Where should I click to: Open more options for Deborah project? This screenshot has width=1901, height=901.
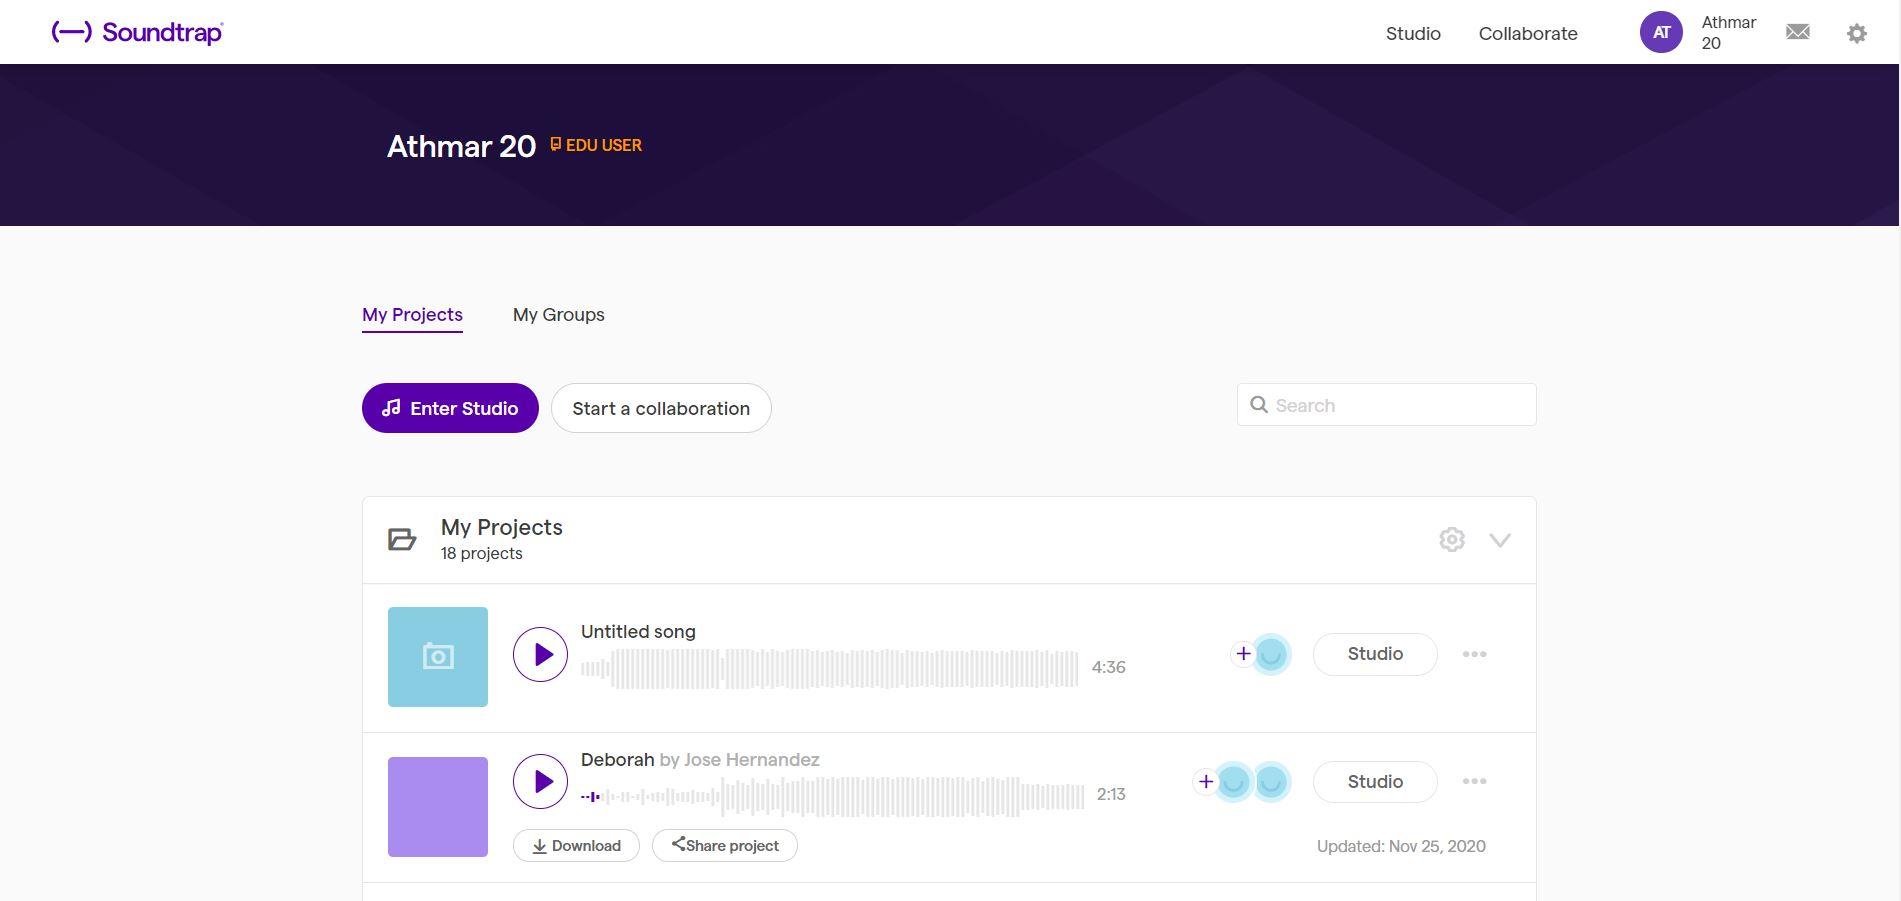click(x=1474, y=781)
